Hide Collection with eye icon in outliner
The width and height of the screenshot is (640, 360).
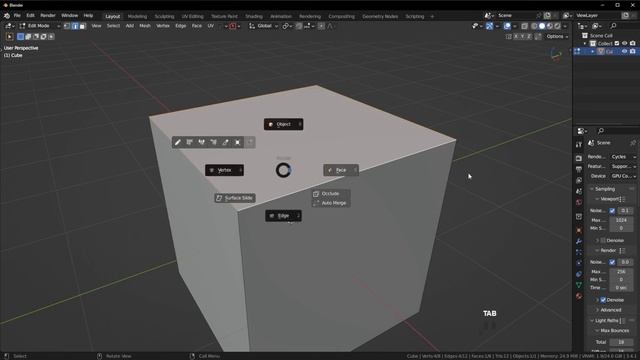624,43
